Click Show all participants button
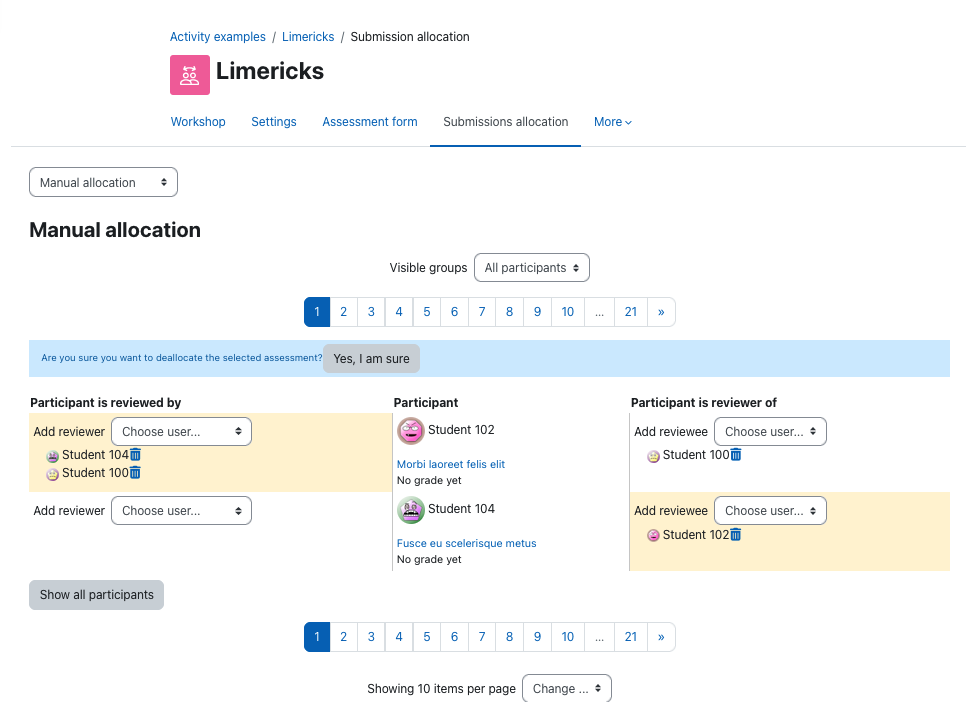The width and height of the screenshot is (966, 702). tap(97, 595)
